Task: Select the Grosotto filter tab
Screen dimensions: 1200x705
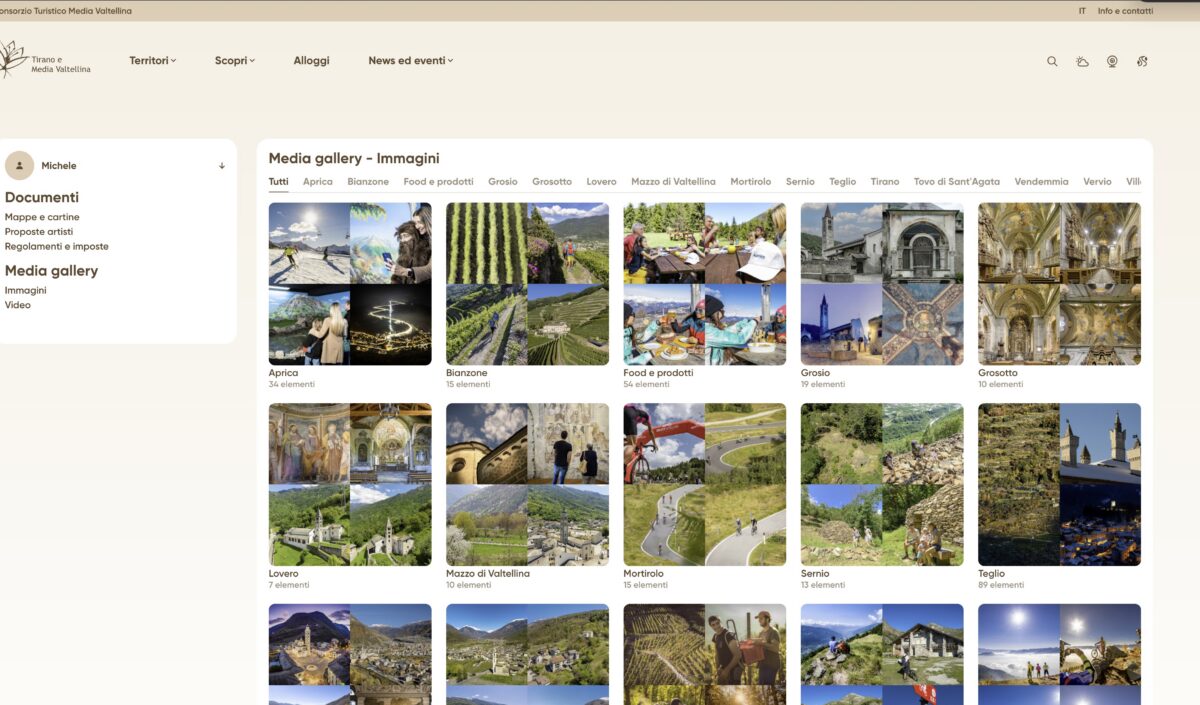Action: tap(552, 182)
